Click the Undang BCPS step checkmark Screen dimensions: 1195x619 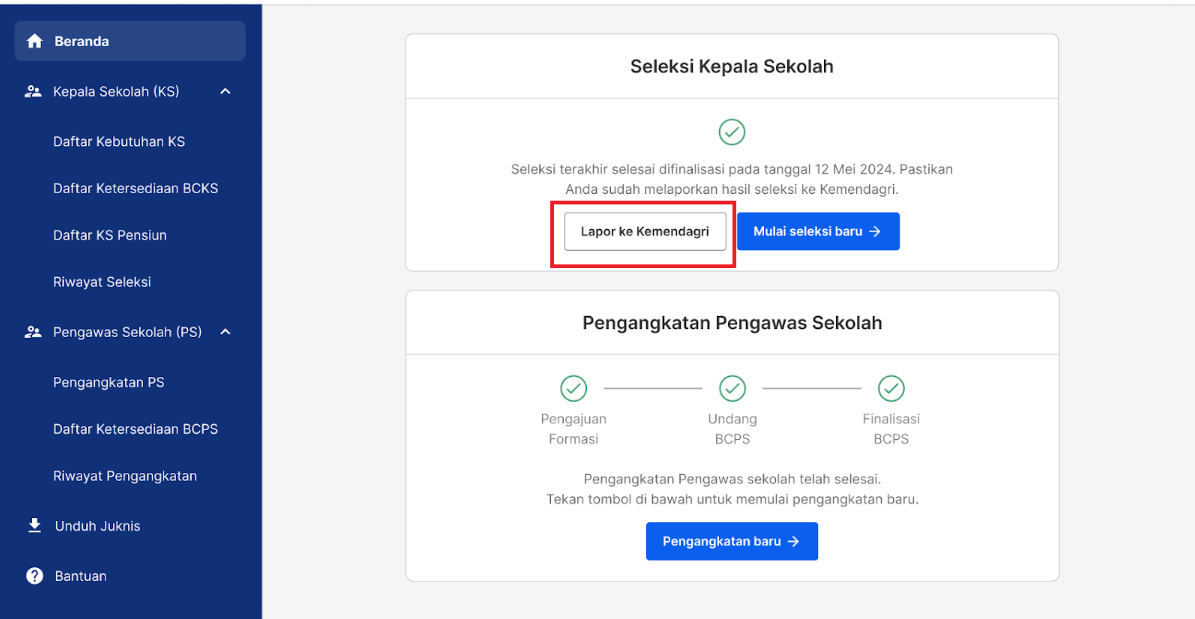click(x=732, y=388)
